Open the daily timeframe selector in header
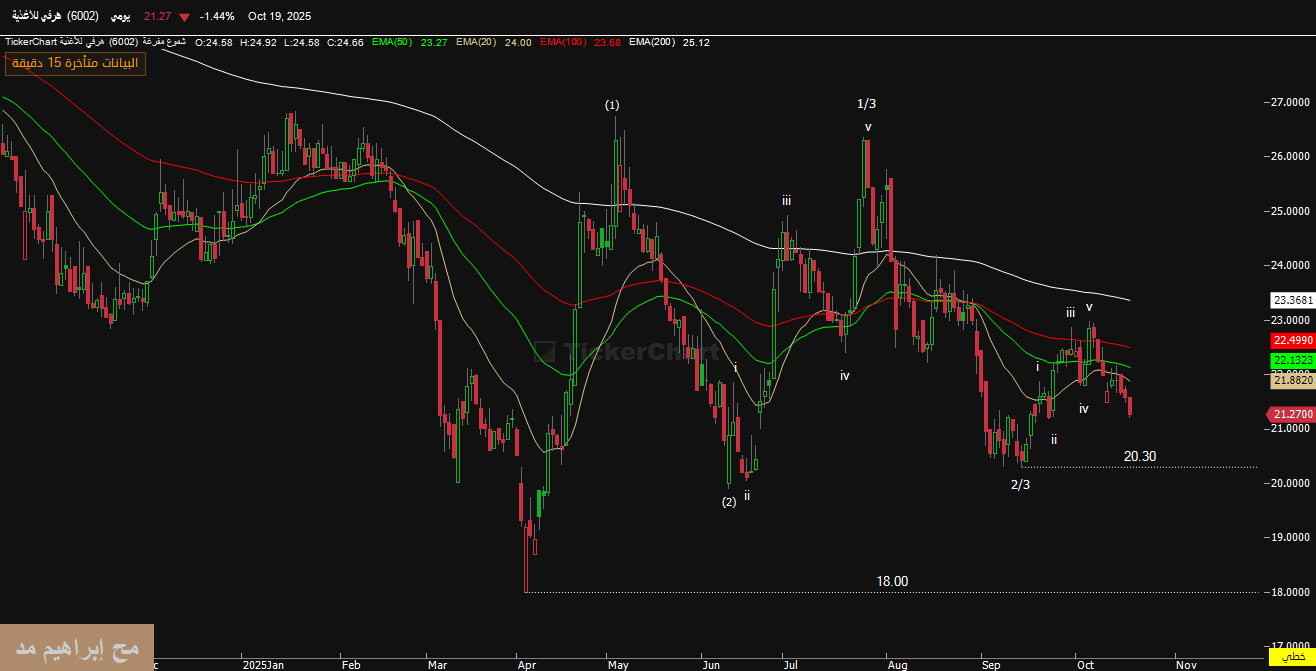The height and width of the screenshot is (671, 1316). [x=118, y=17]
